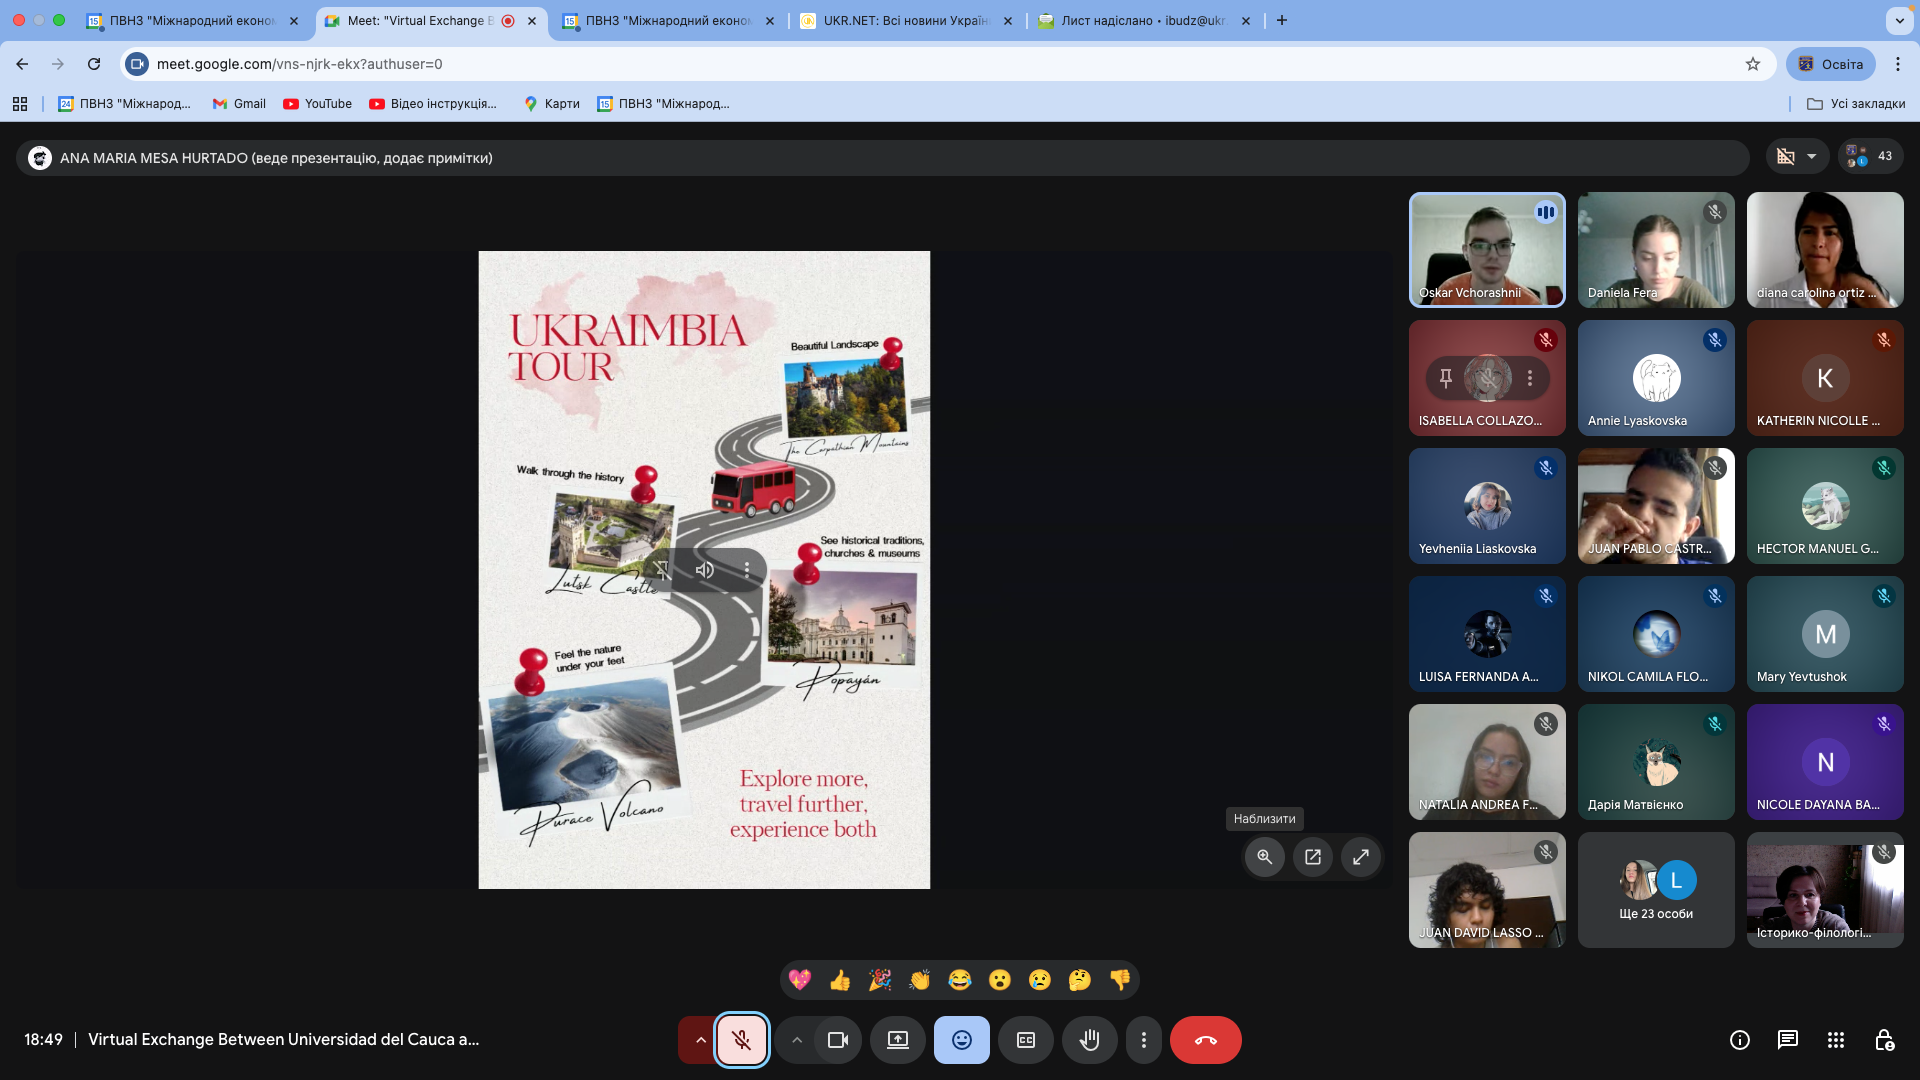The image size is (1920, 1080).
Task: Open chat with everyone icon
Action: tap(1787, 1040)
